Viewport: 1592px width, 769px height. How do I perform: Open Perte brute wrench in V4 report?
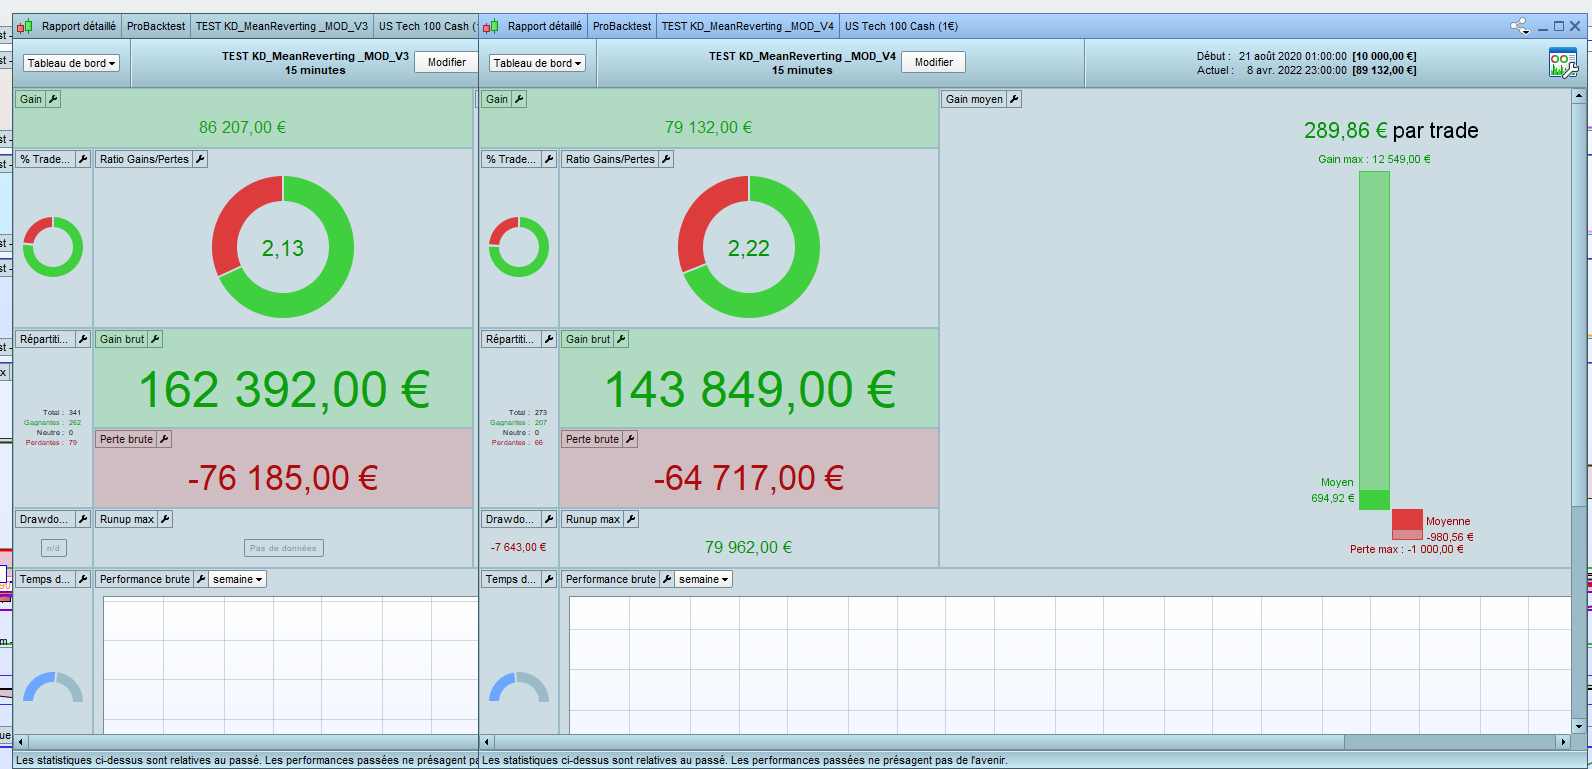coord(631,439)
